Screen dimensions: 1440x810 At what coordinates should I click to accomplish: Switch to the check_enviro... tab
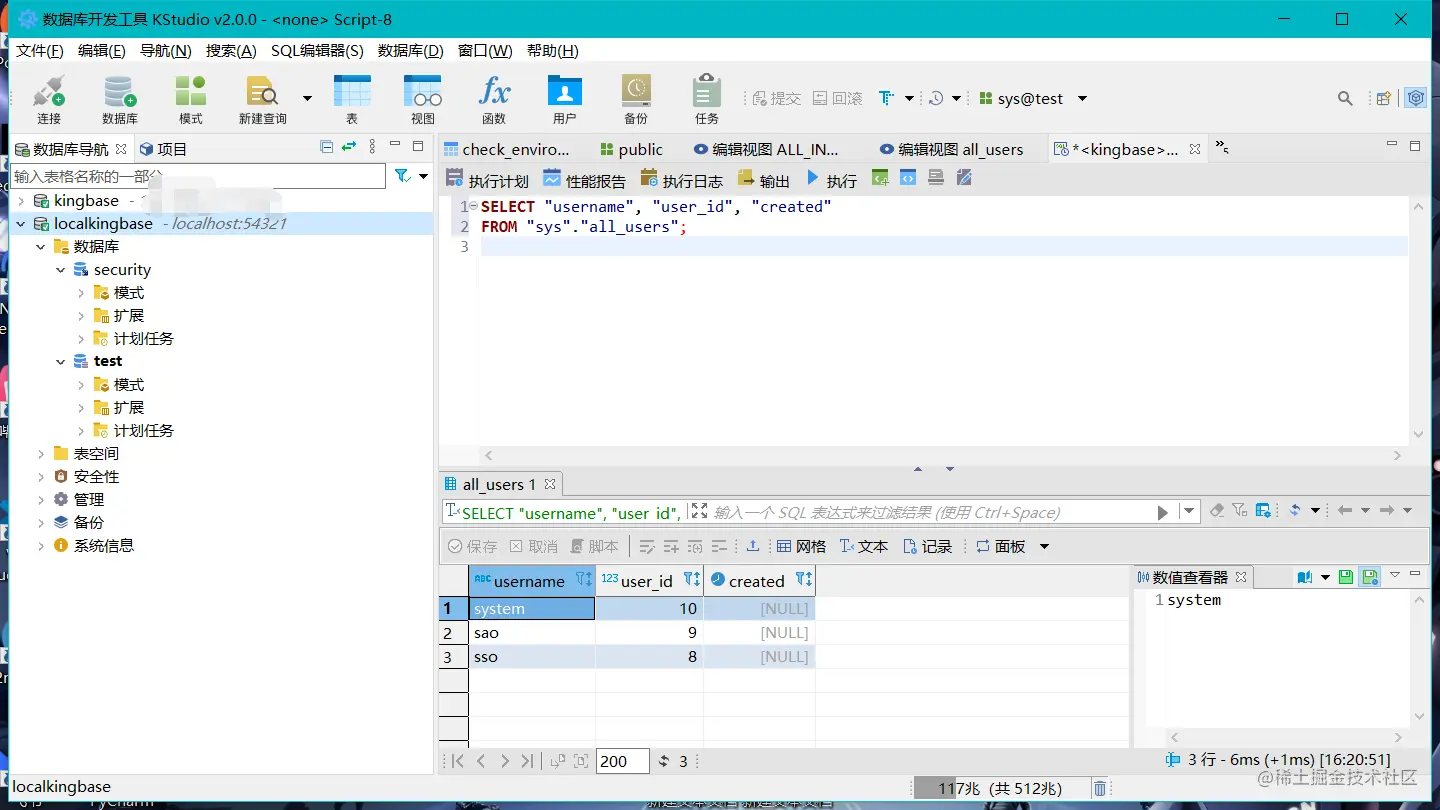pos(507,149)
